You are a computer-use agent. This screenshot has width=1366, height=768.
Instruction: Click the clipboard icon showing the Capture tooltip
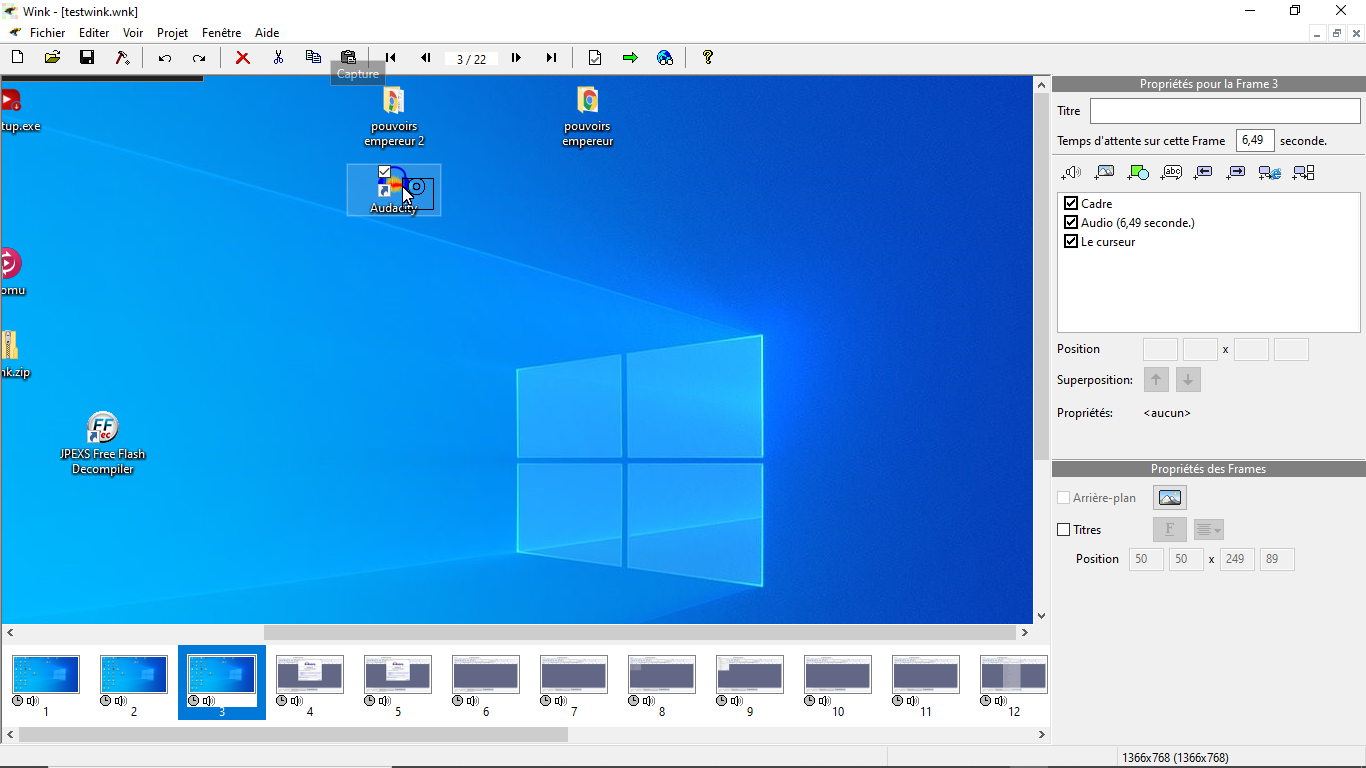click(x=348, y=57)
